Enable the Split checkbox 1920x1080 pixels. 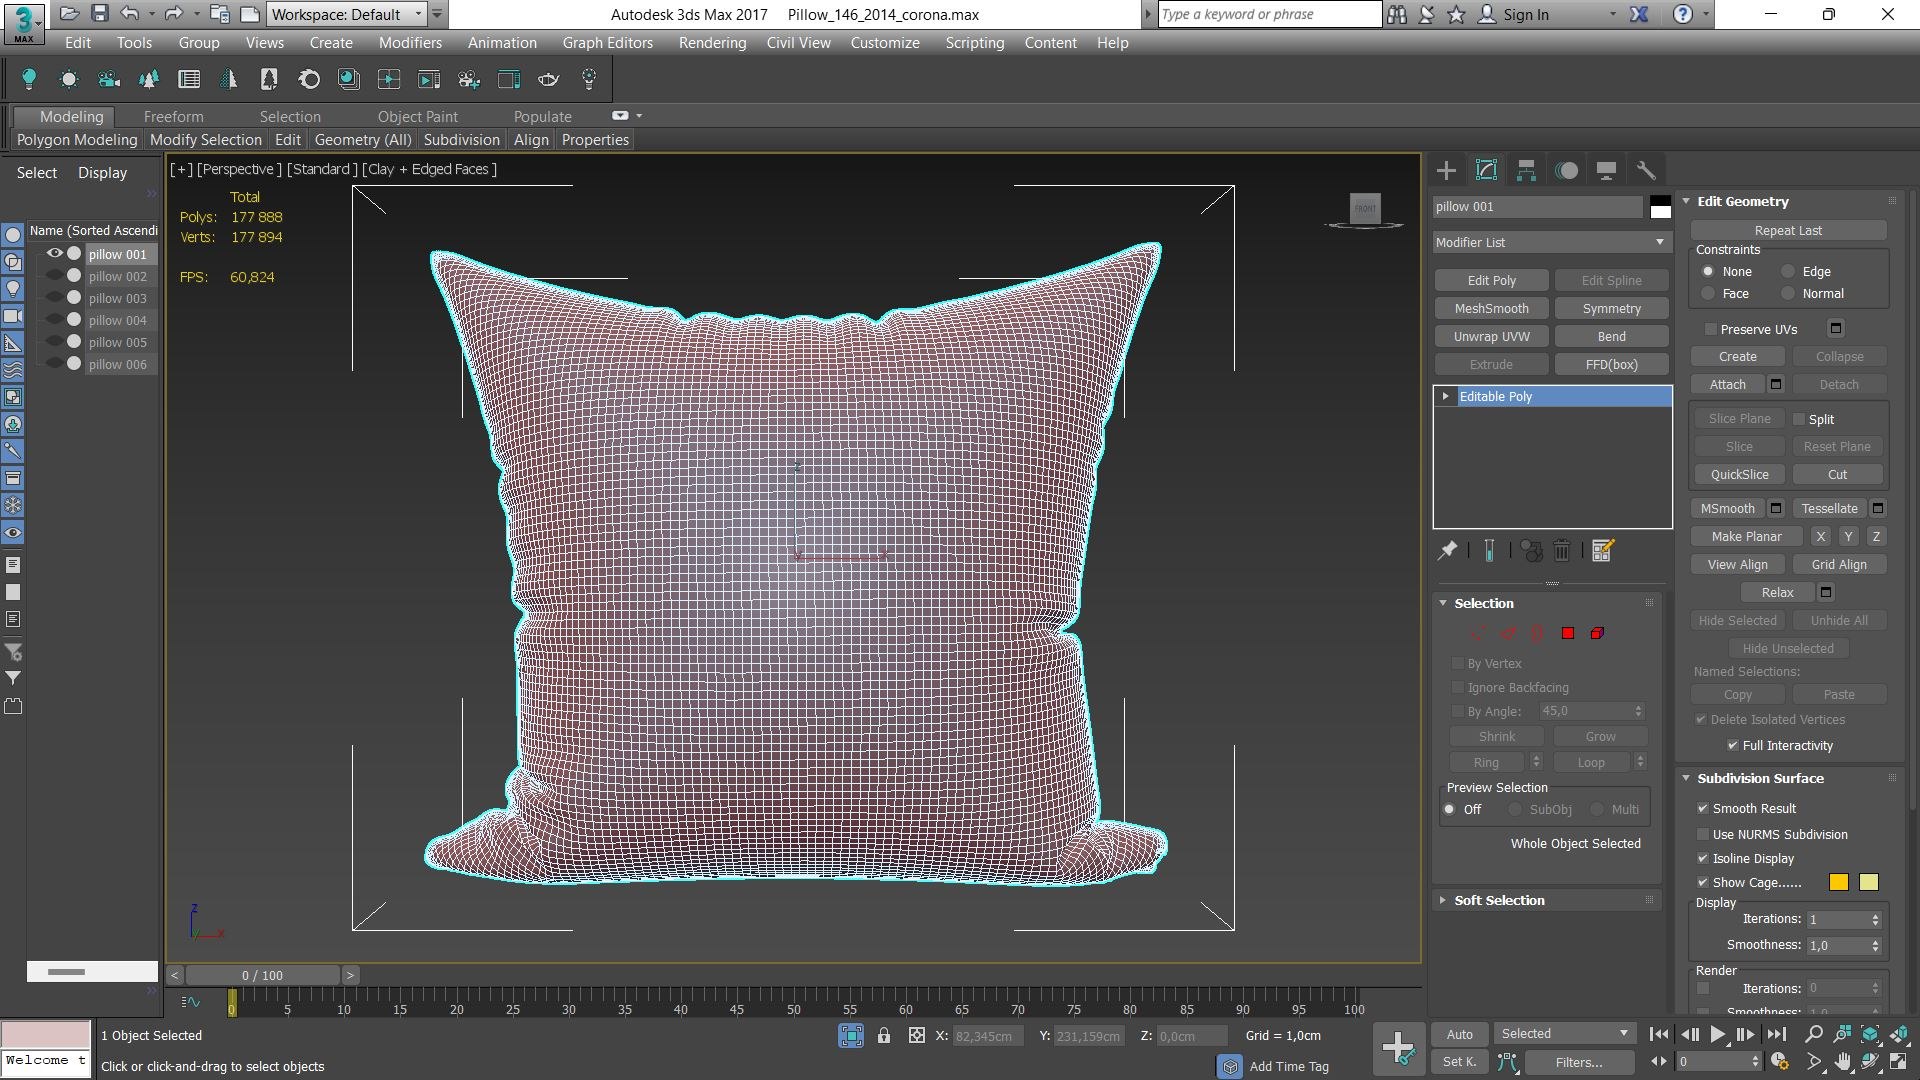point(1799,419)
